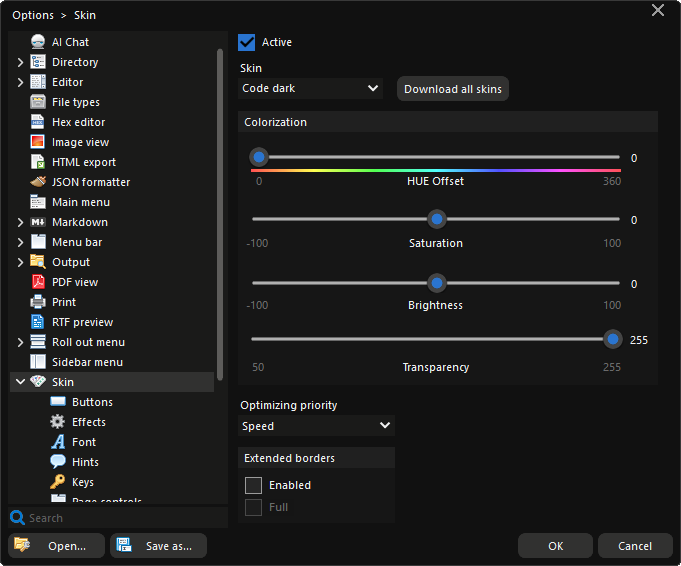Click the HTML export icon
This screenshot has height=566, width=681.
[38, 162]
